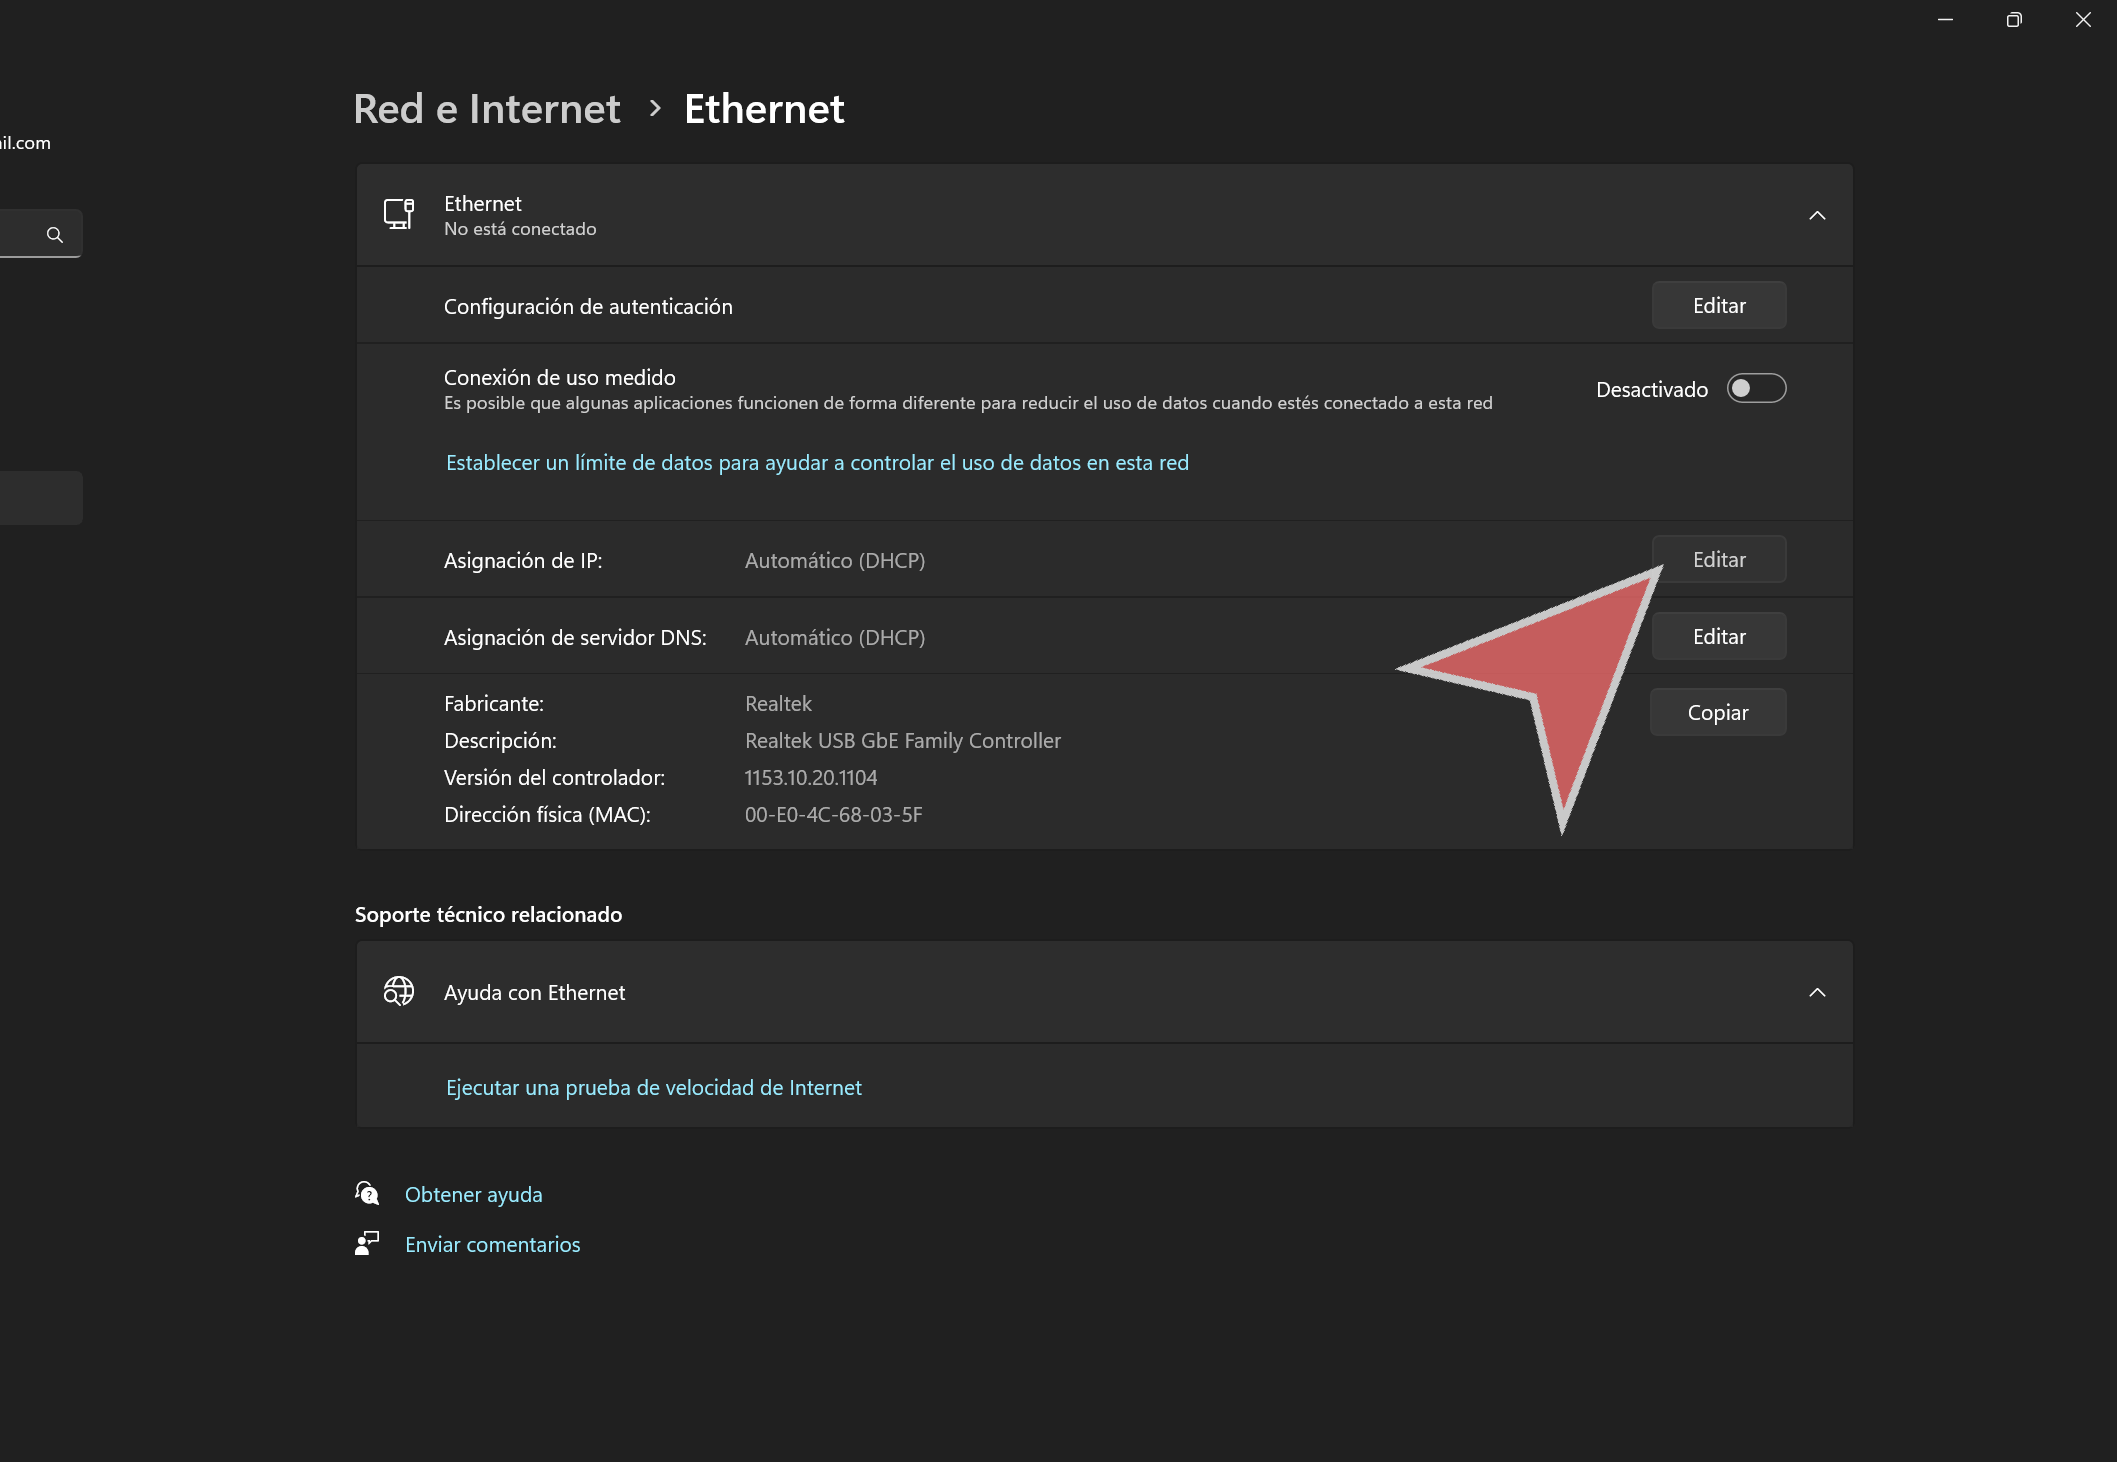
Task: Go back to Red e Internet breadcrumb
Action: [487, 108]
